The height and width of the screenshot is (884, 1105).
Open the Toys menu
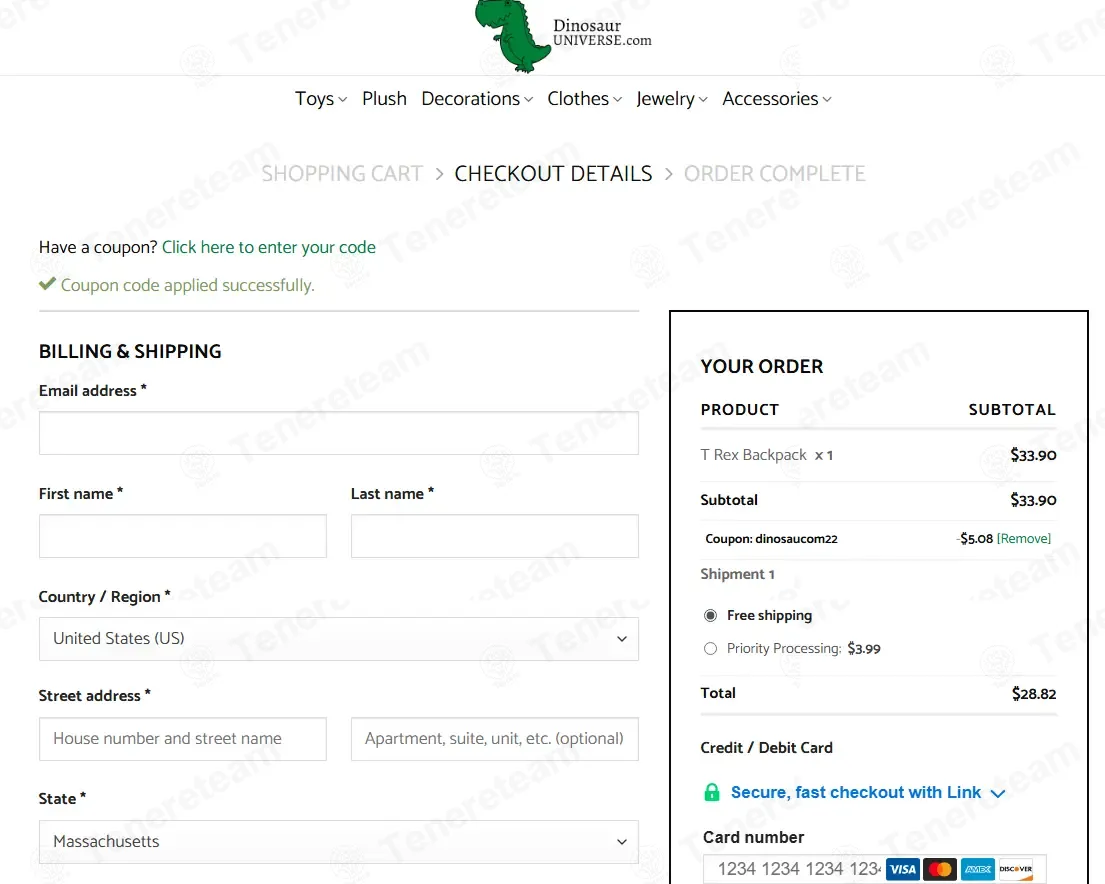coord(321,99)
